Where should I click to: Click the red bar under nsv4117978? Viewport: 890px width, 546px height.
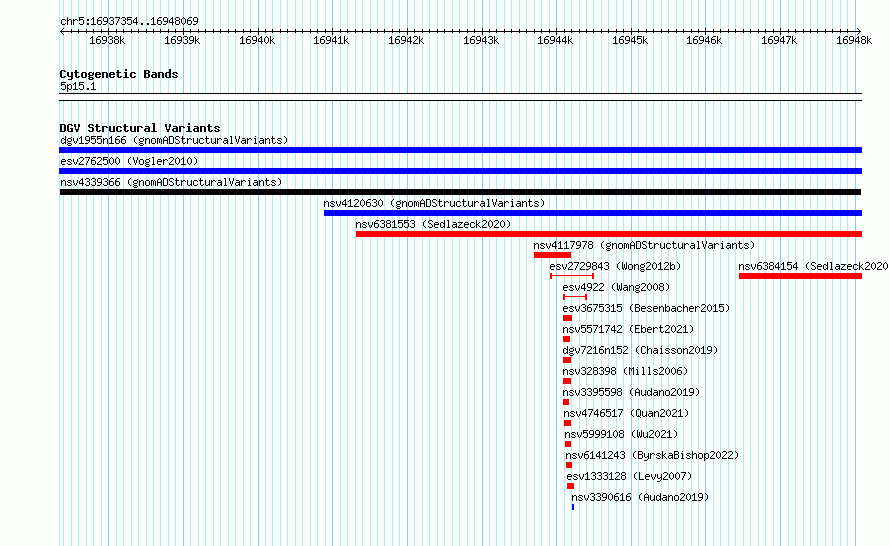[x=552, y=255]
